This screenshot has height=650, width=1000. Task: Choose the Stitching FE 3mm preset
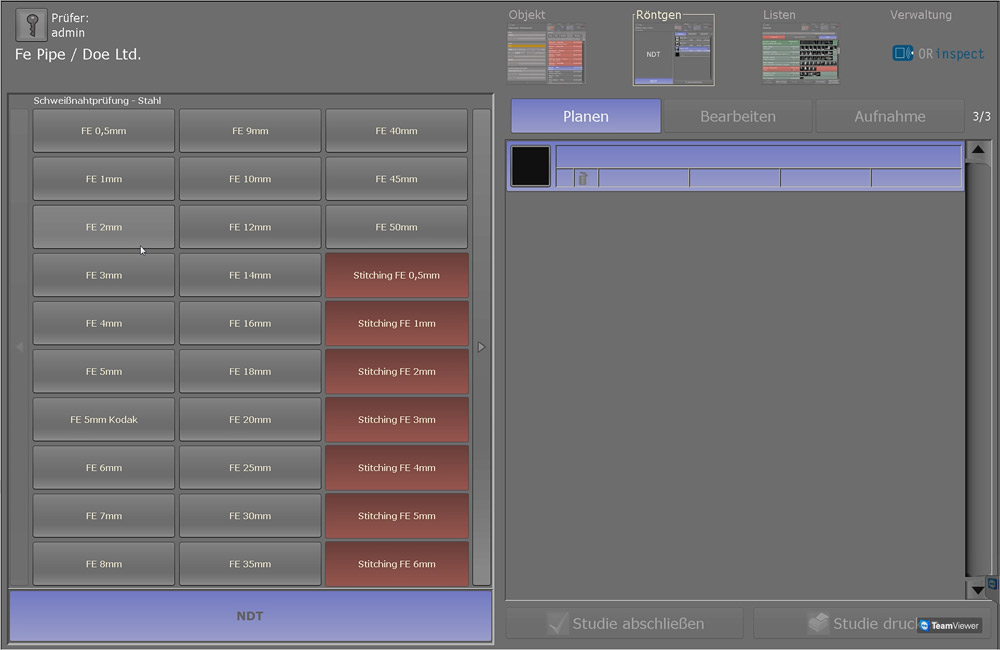tap(397, 420)
